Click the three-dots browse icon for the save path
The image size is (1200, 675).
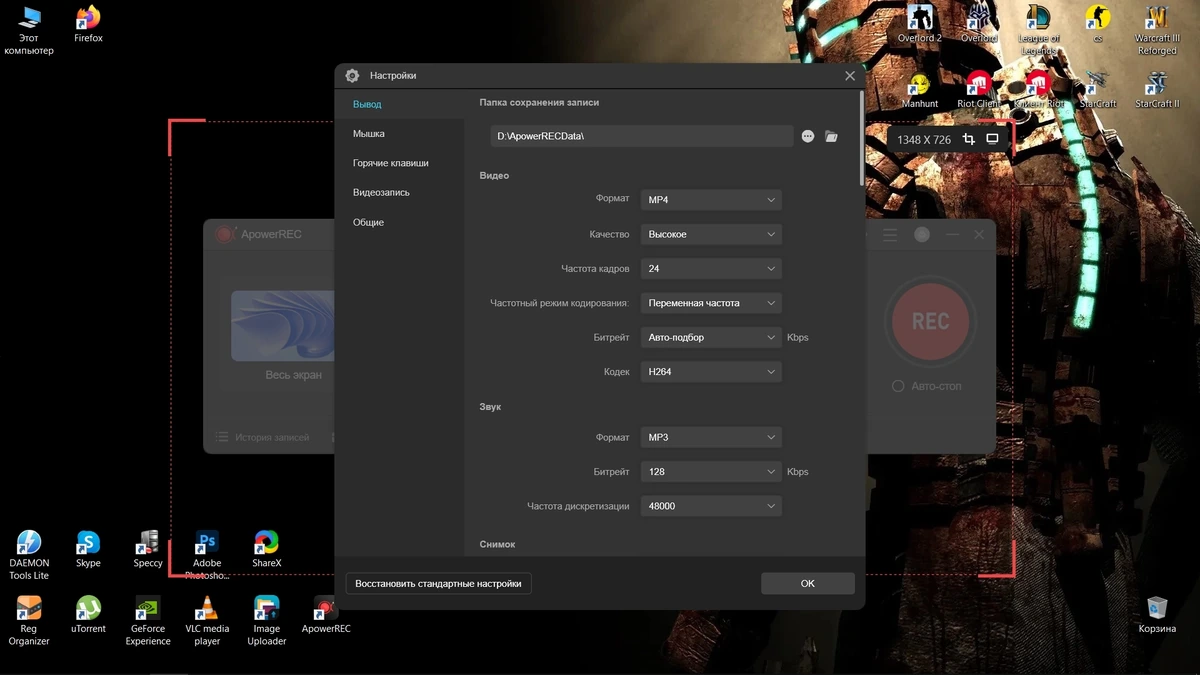tap(808, 136)
